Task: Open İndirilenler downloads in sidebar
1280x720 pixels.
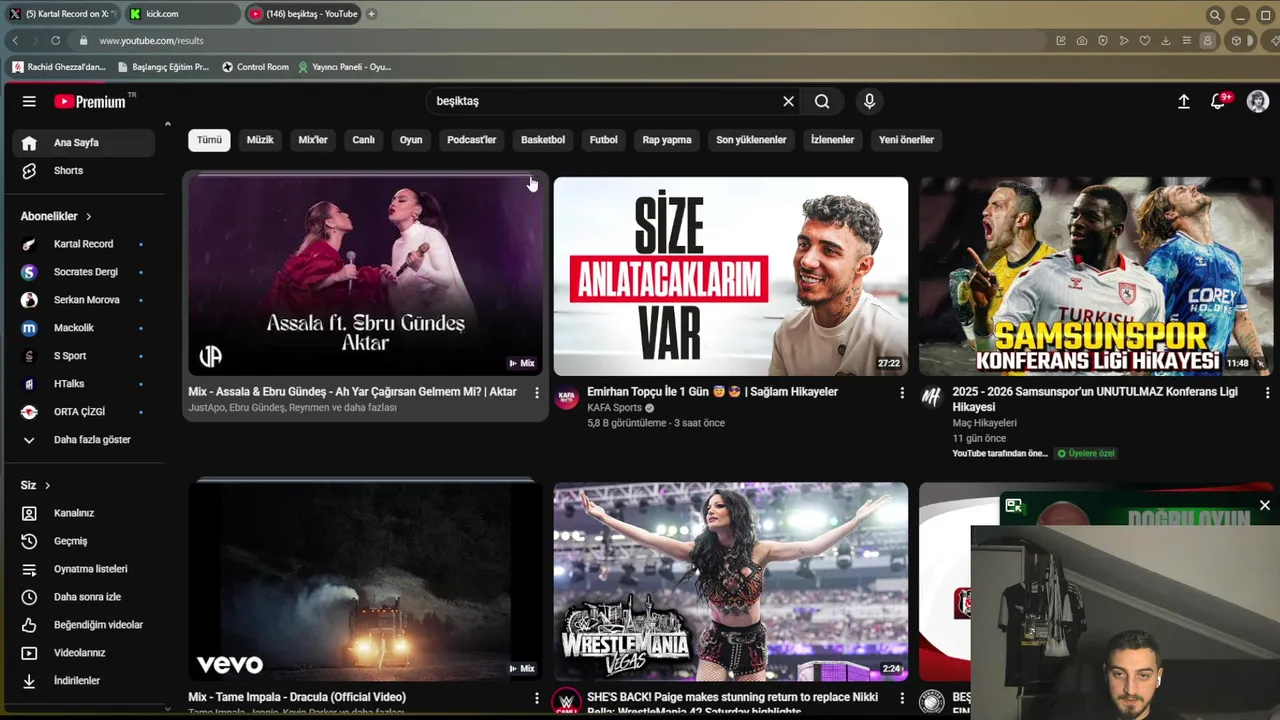Action: 84,681
